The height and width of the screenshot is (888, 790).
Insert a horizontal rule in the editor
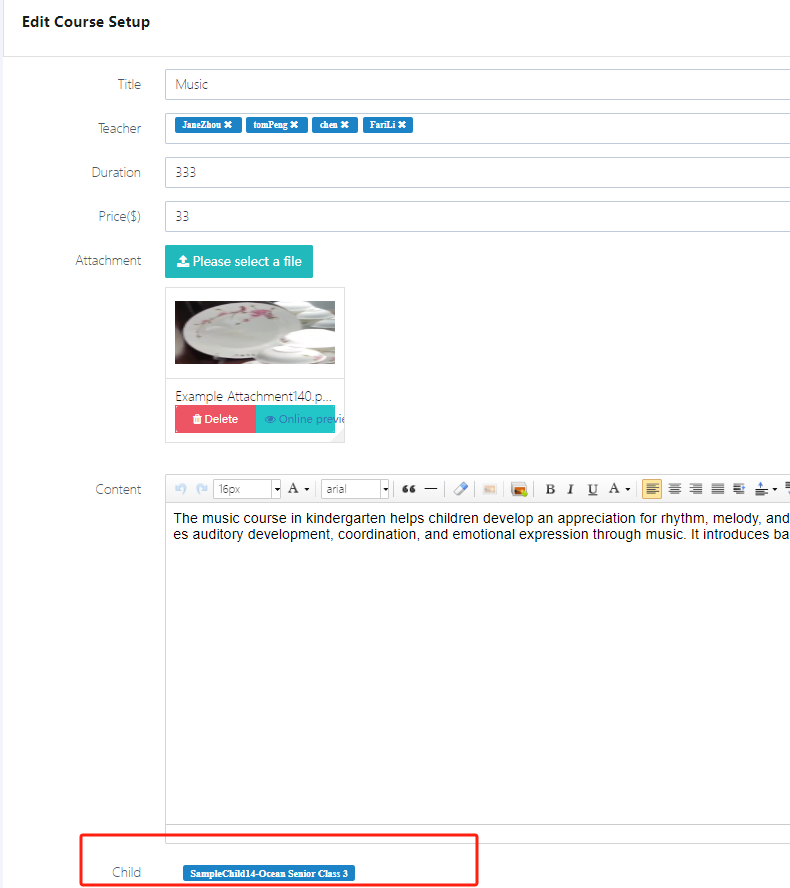pos(431,489)
